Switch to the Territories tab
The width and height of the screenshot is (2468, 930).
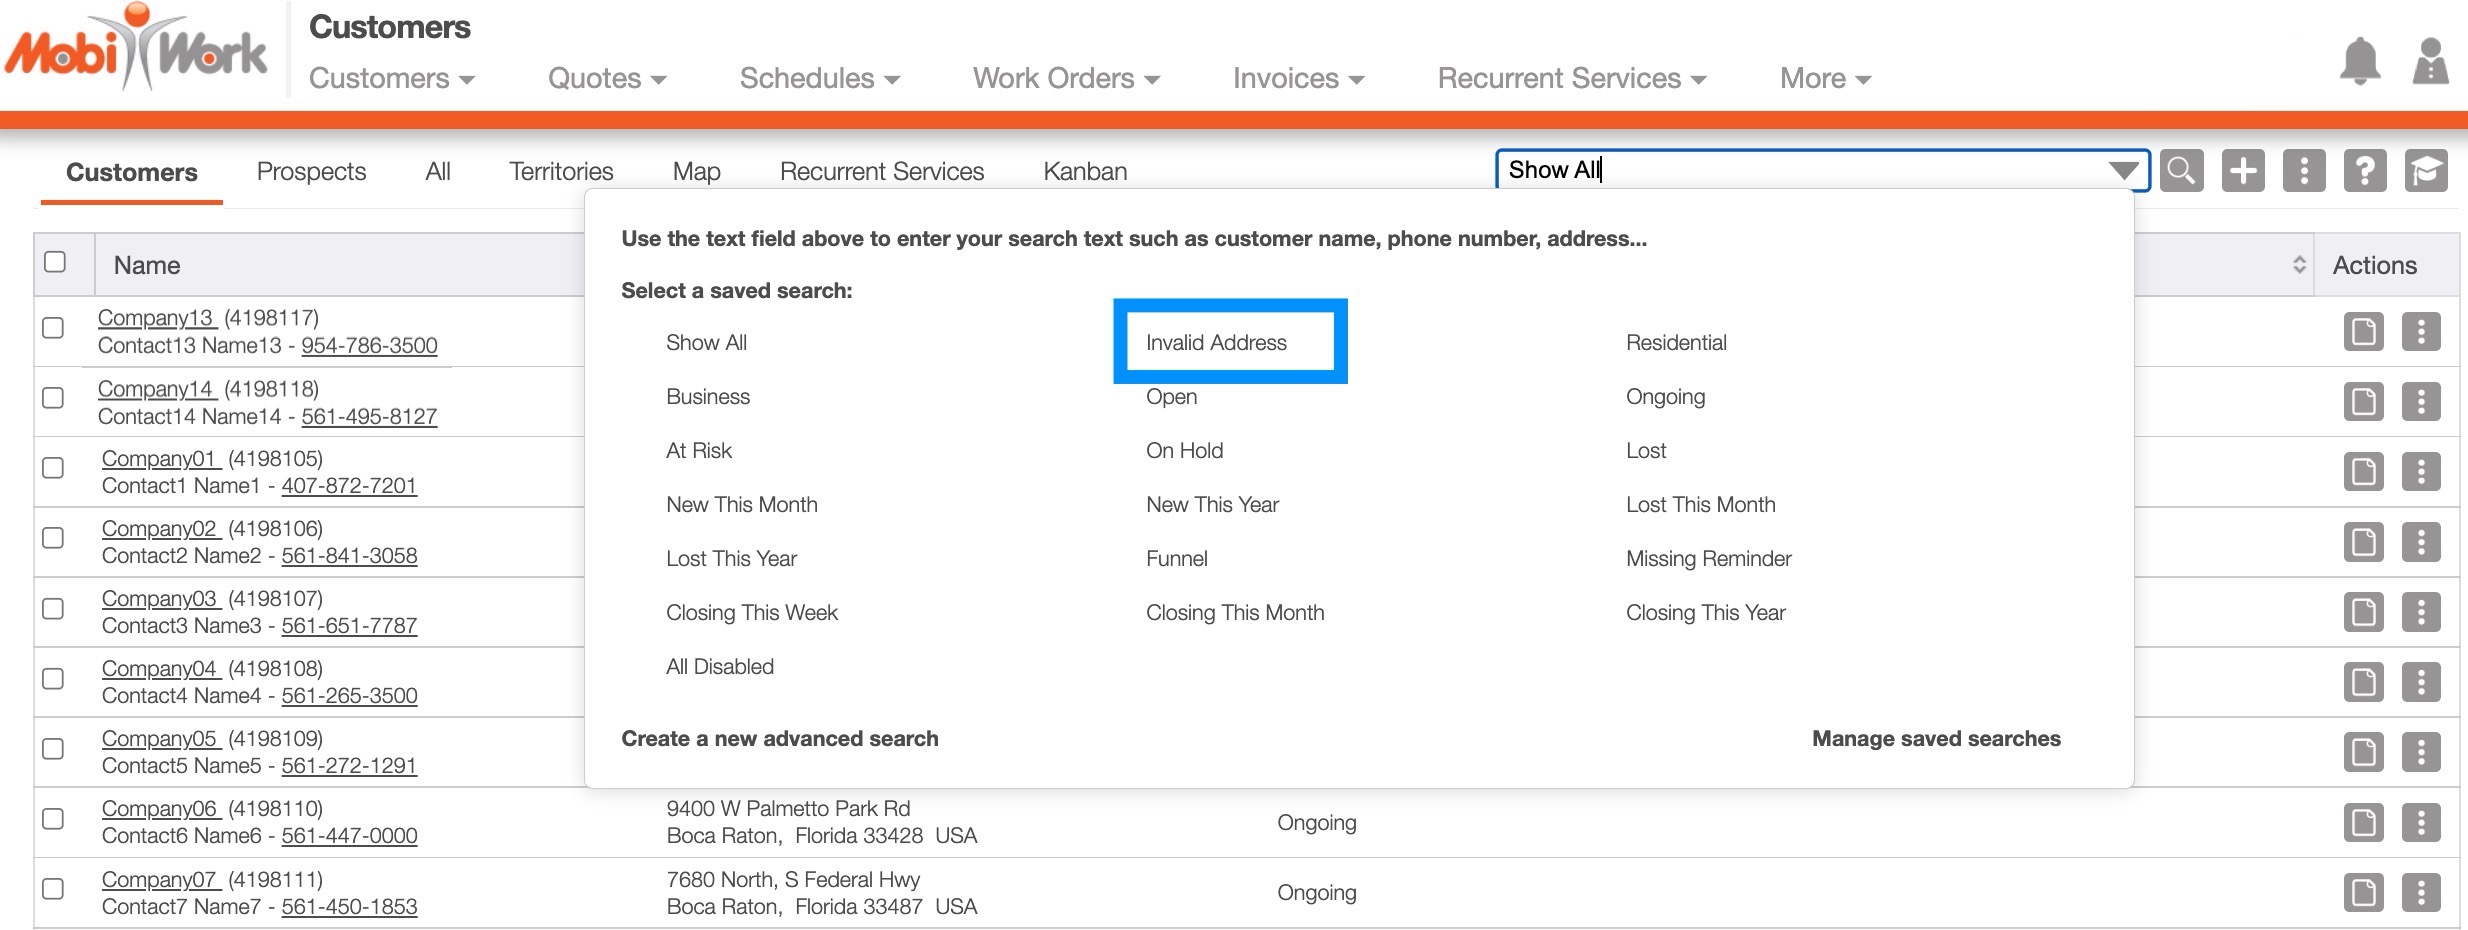pyautogui.click(x=561, y=172)
